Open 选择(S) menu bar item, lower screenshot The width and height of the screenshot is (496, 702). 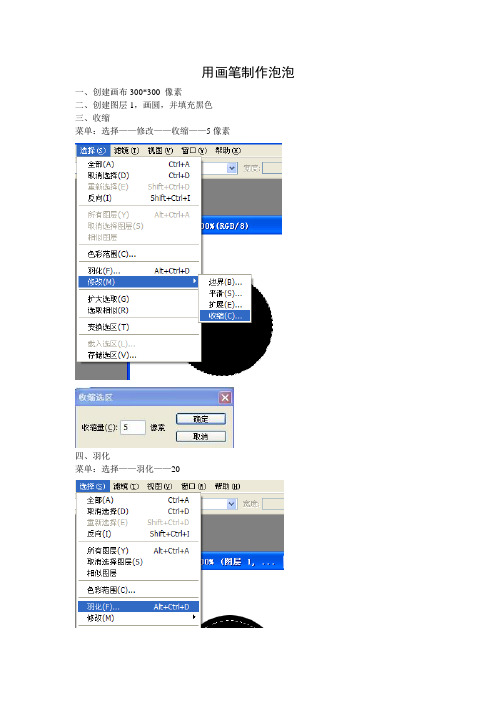(x=92, y=486)
